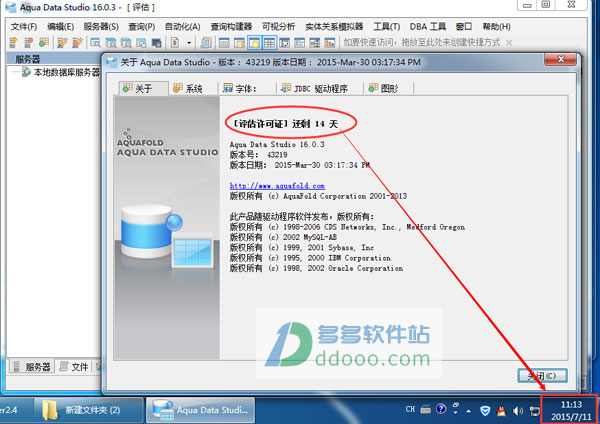This screenshot has width=600, height=424.
Task: Open the 查询(P) menu
Action: point(142,26)
